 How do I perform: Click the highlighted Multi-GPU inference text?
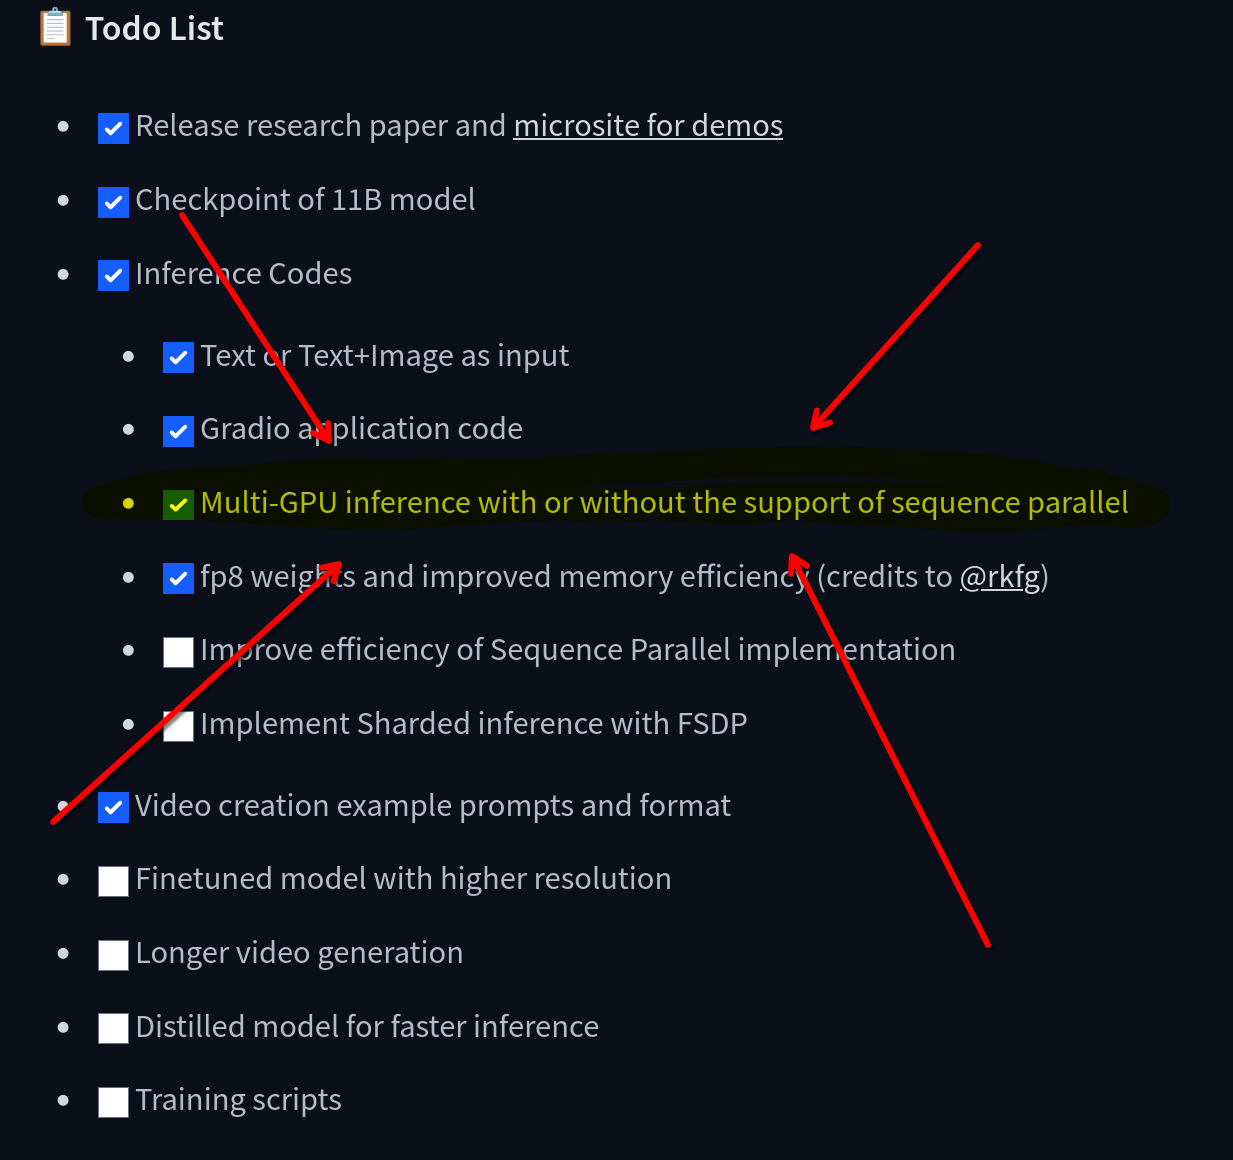[x=664, y=503]
